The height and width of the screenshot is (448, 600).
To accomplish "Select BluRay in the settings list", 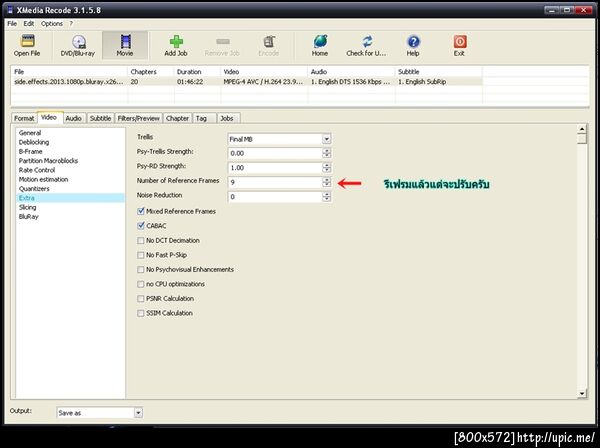I will [x=29, y=217].
